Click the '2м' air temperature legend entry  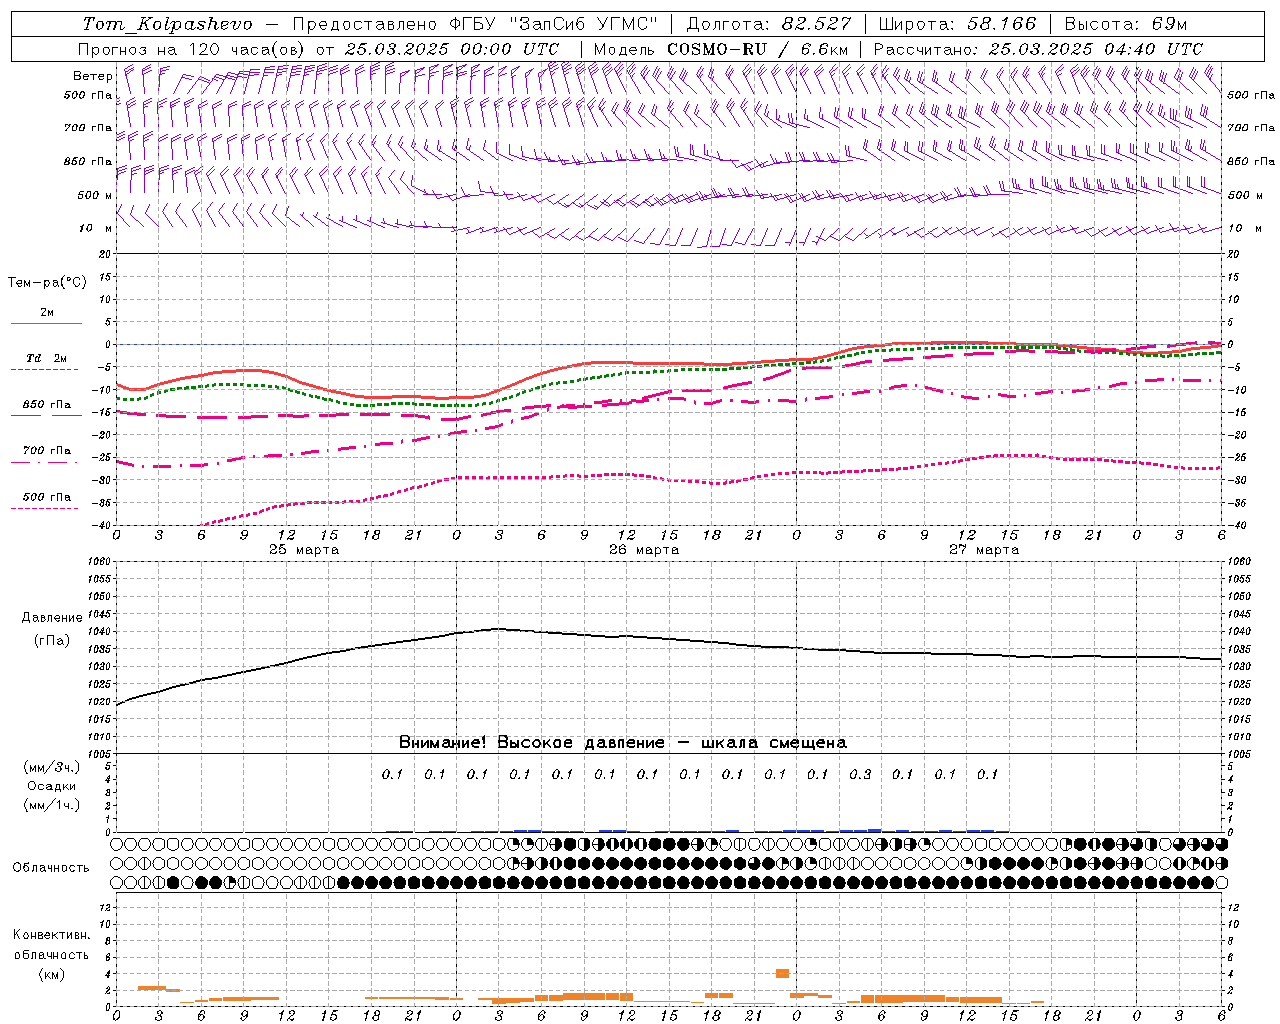(47, 313)
